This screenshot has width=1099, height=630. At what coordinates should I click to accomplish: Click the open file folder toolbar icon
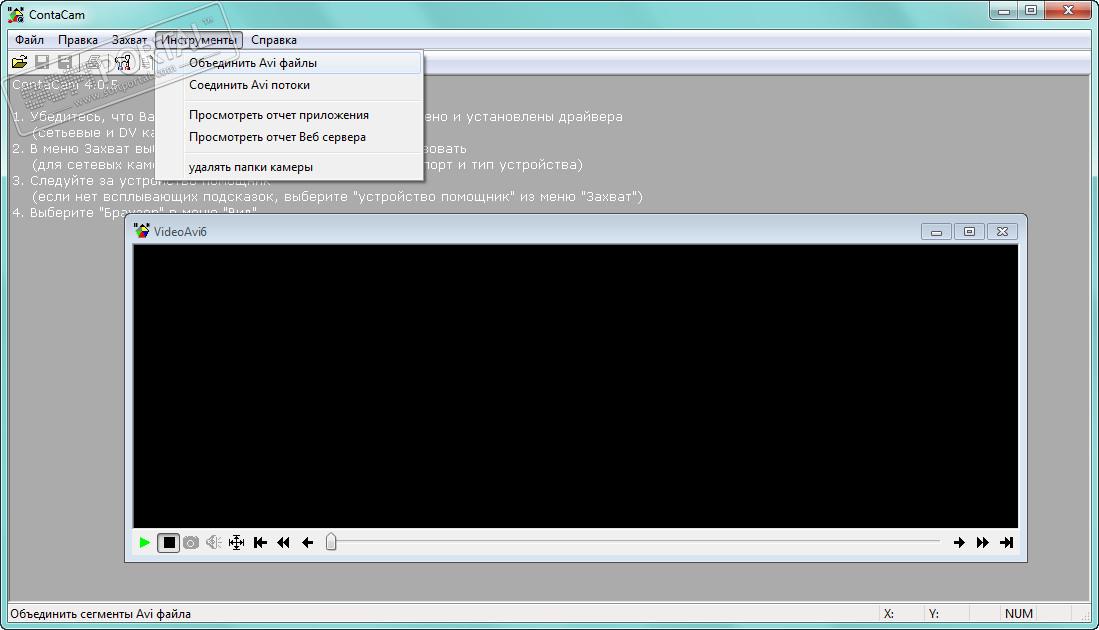click(20, 62)
